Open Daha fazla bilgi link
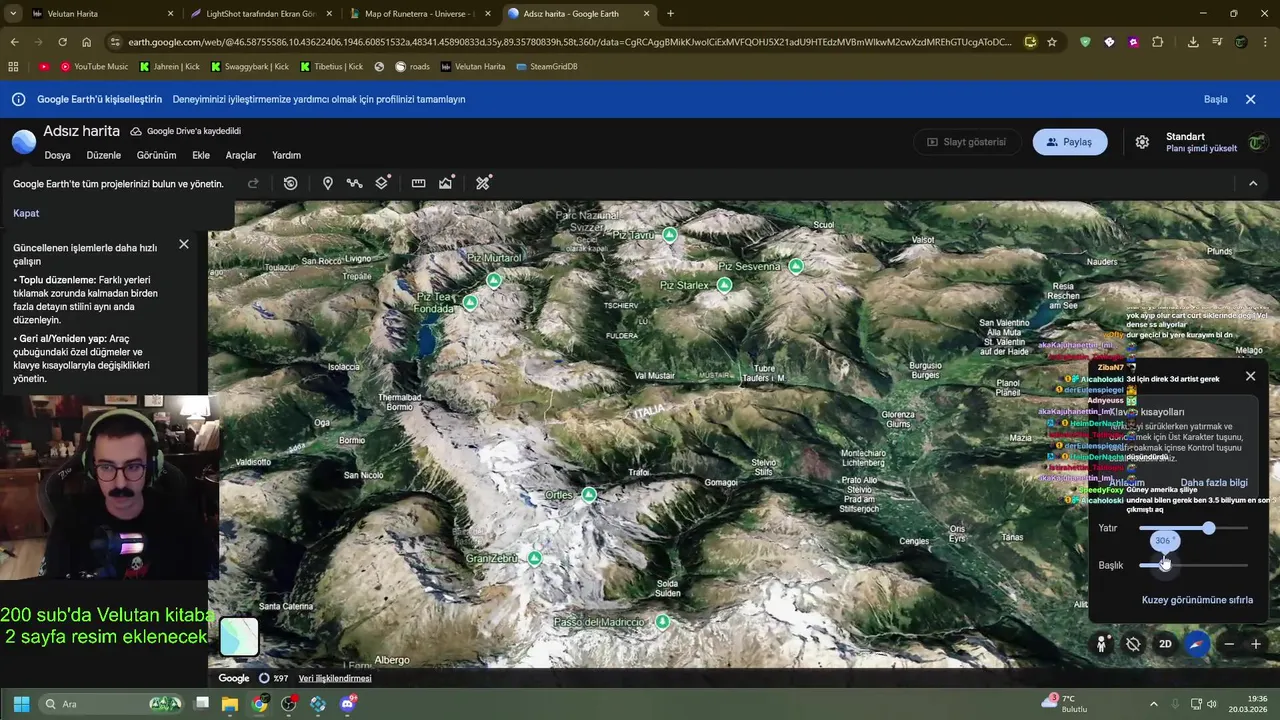This screenshot has width=1280, height=720. coord(1213,483)
